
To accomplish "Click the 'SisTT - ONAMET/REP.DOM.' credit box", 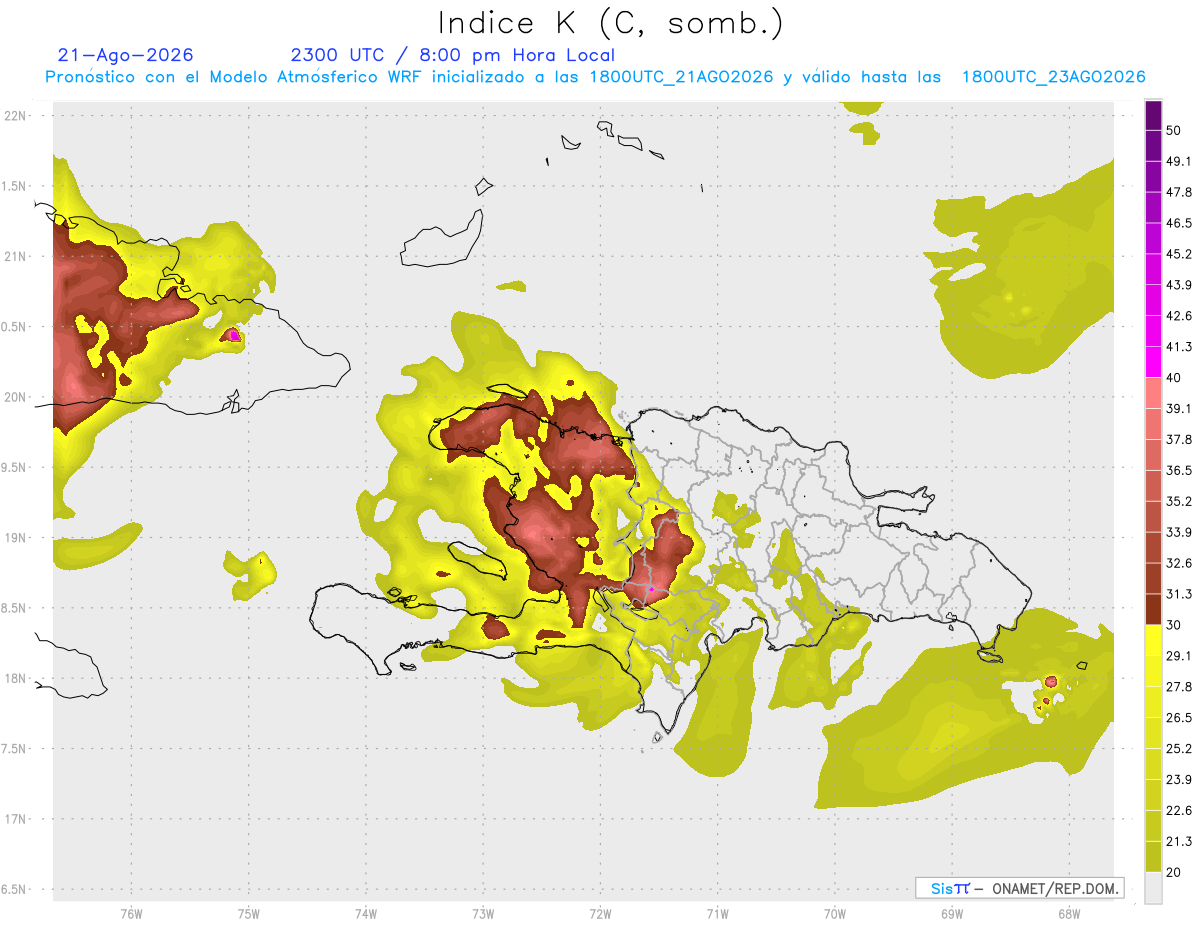I will point(1019,888).
